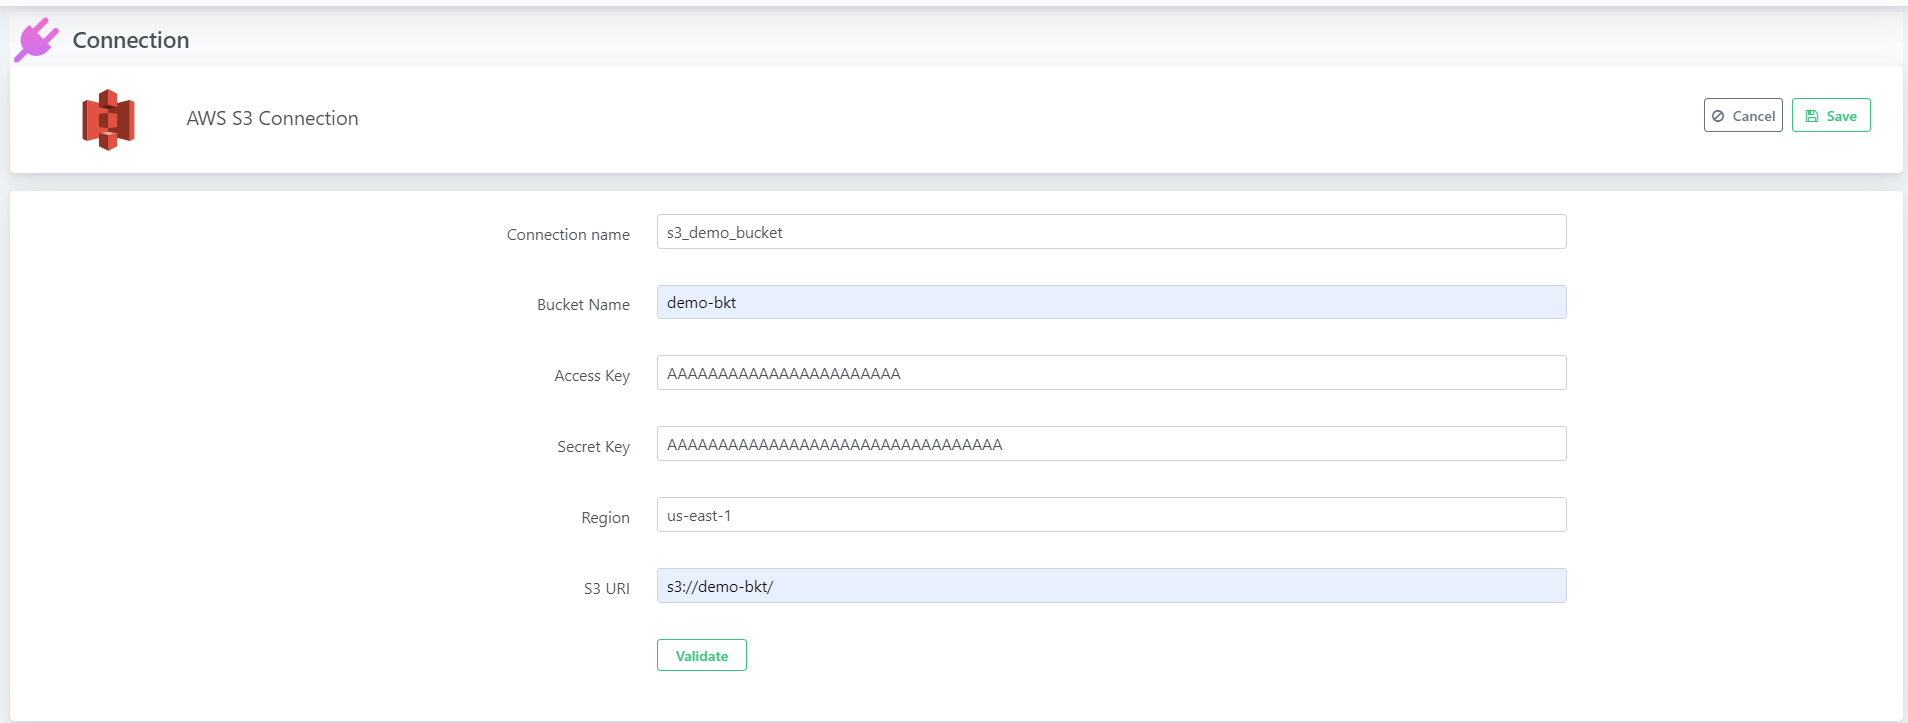This screenshot has width=1908, height=723.
Task: Edit the Bucket Name input
Action: [x=1111, y=302]
